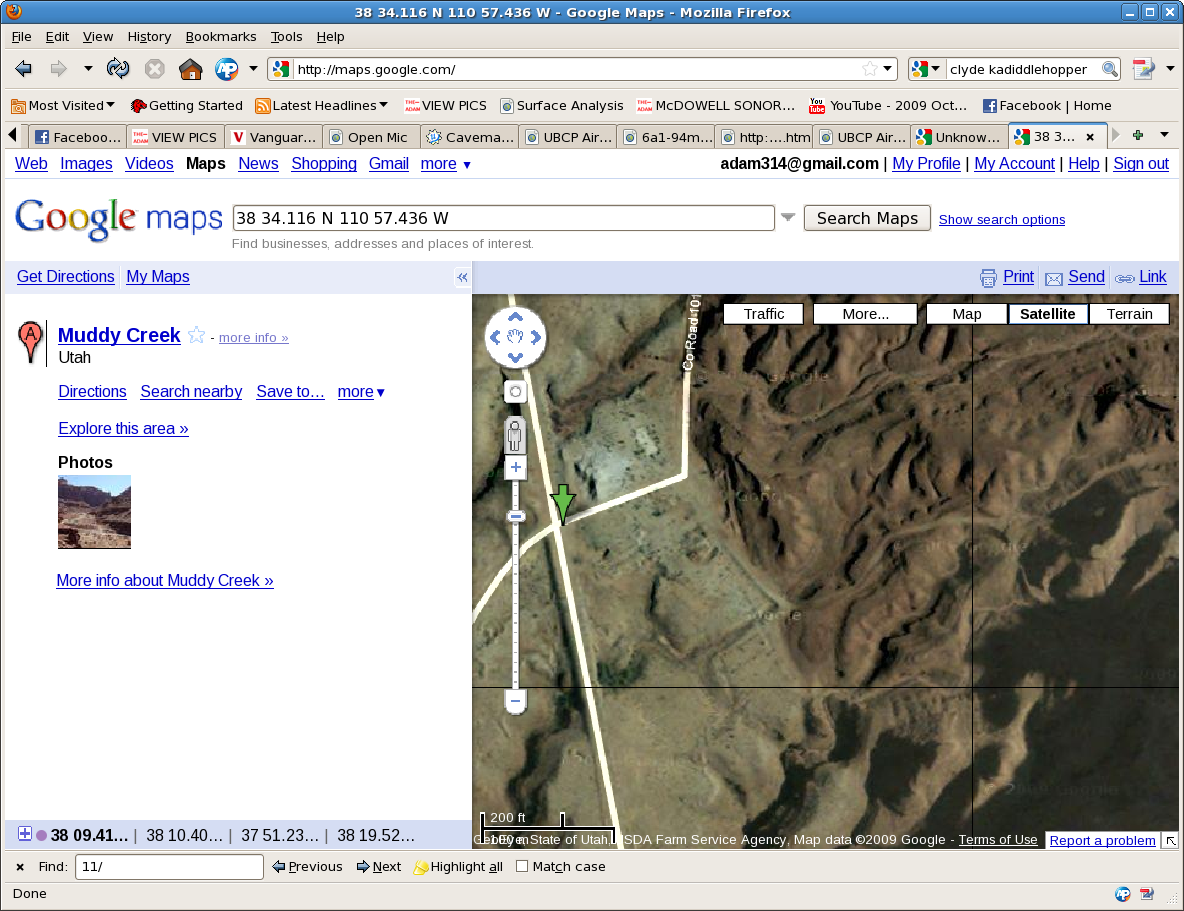The image size is (1184, 911).
Task: Switch to the Open Mic tab
Action: tap(372, 137)
